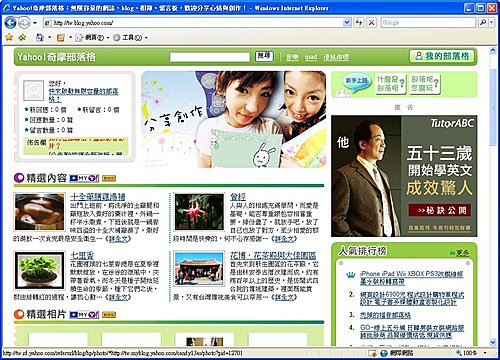Click the browser Forward arrow button
The image size is (500, 360).
click(24, 23)
